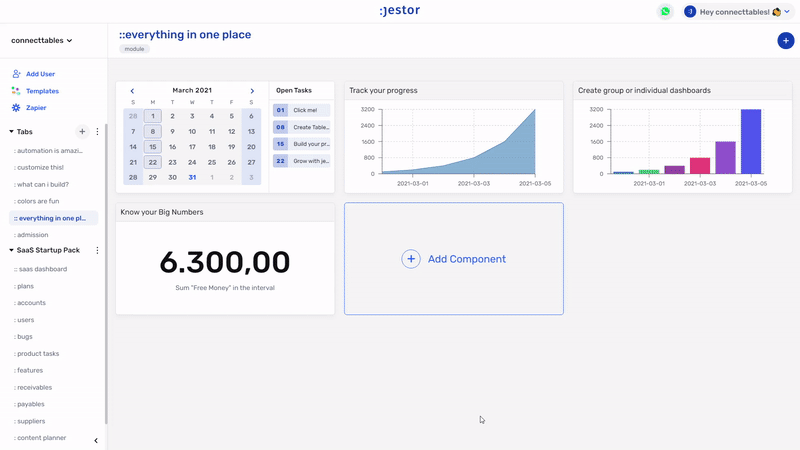Click the blue plus button at top right
The height and width of the screenshot is (450, 800).
(x=785, y=41)
